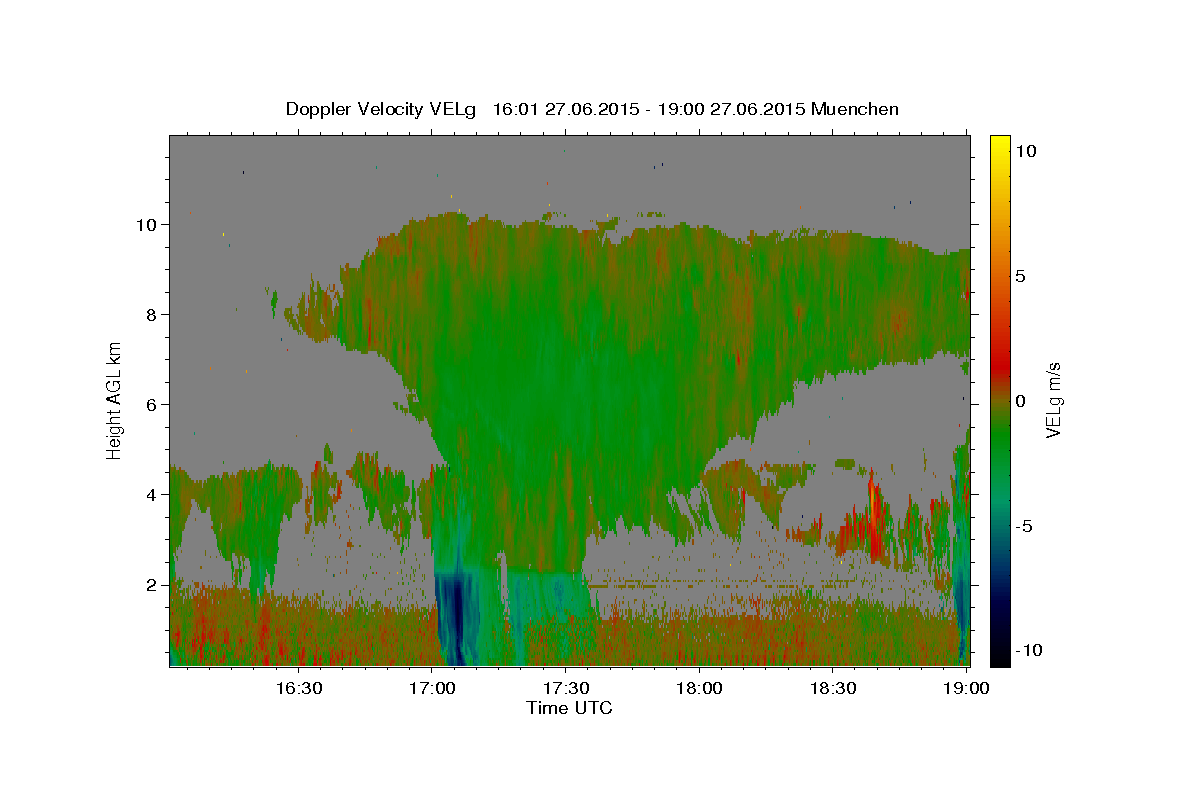
Task: Click the height tick label 10
Action: pos(148,224)
